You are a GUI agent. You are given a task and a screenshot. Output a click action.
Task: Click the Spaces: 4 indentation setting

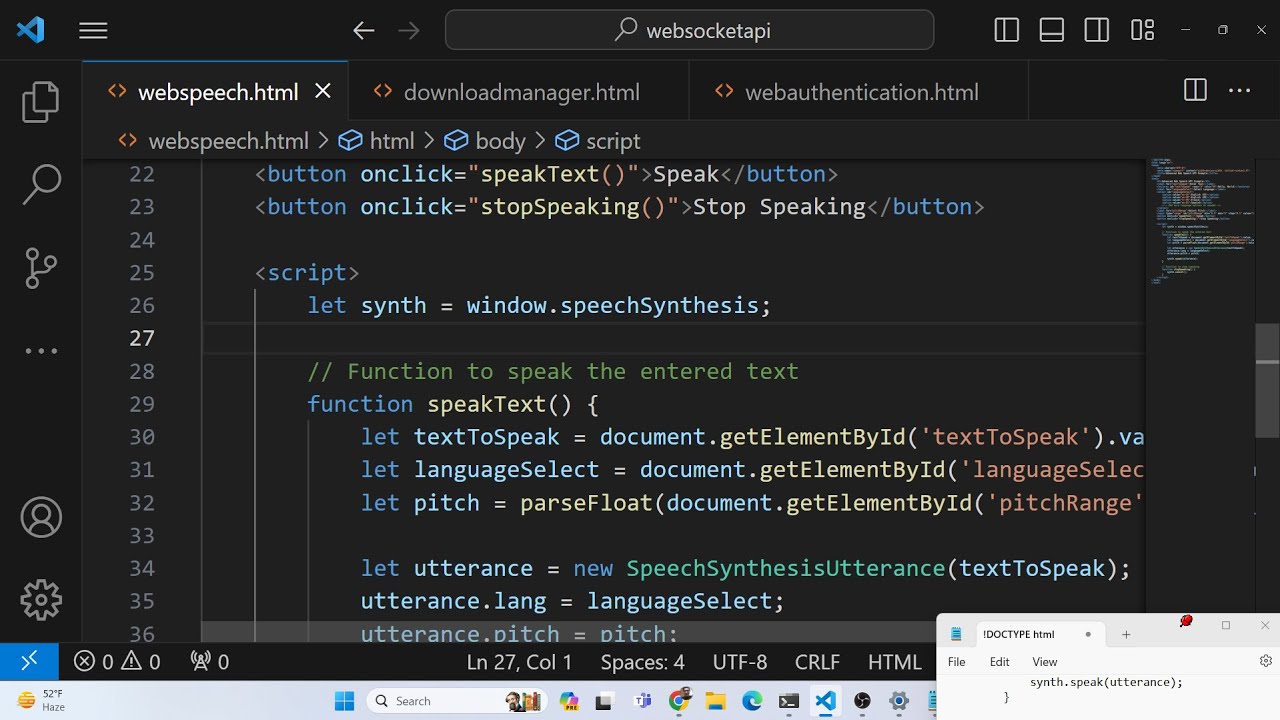point(642,662)
